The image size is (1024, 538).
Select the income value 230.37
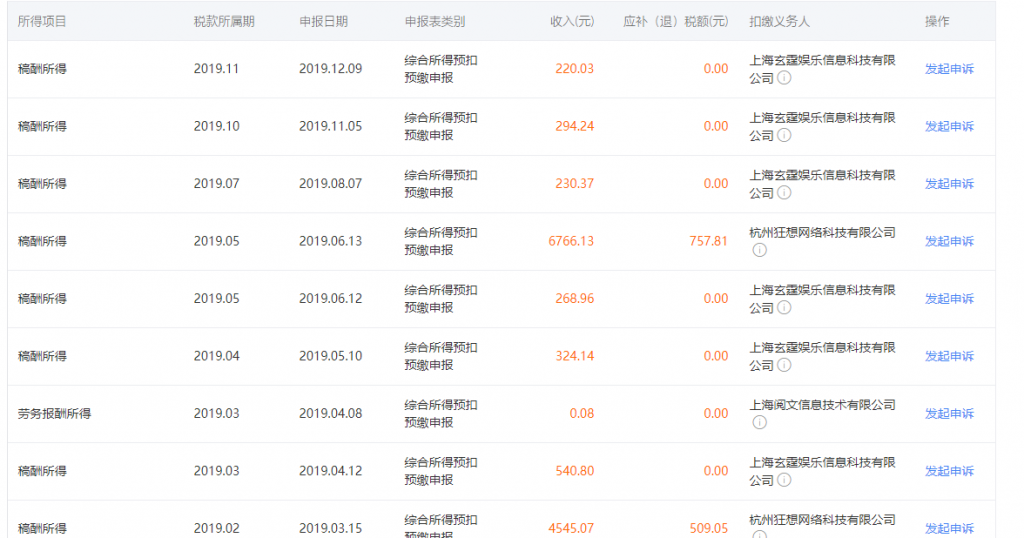tap(575, 183)
